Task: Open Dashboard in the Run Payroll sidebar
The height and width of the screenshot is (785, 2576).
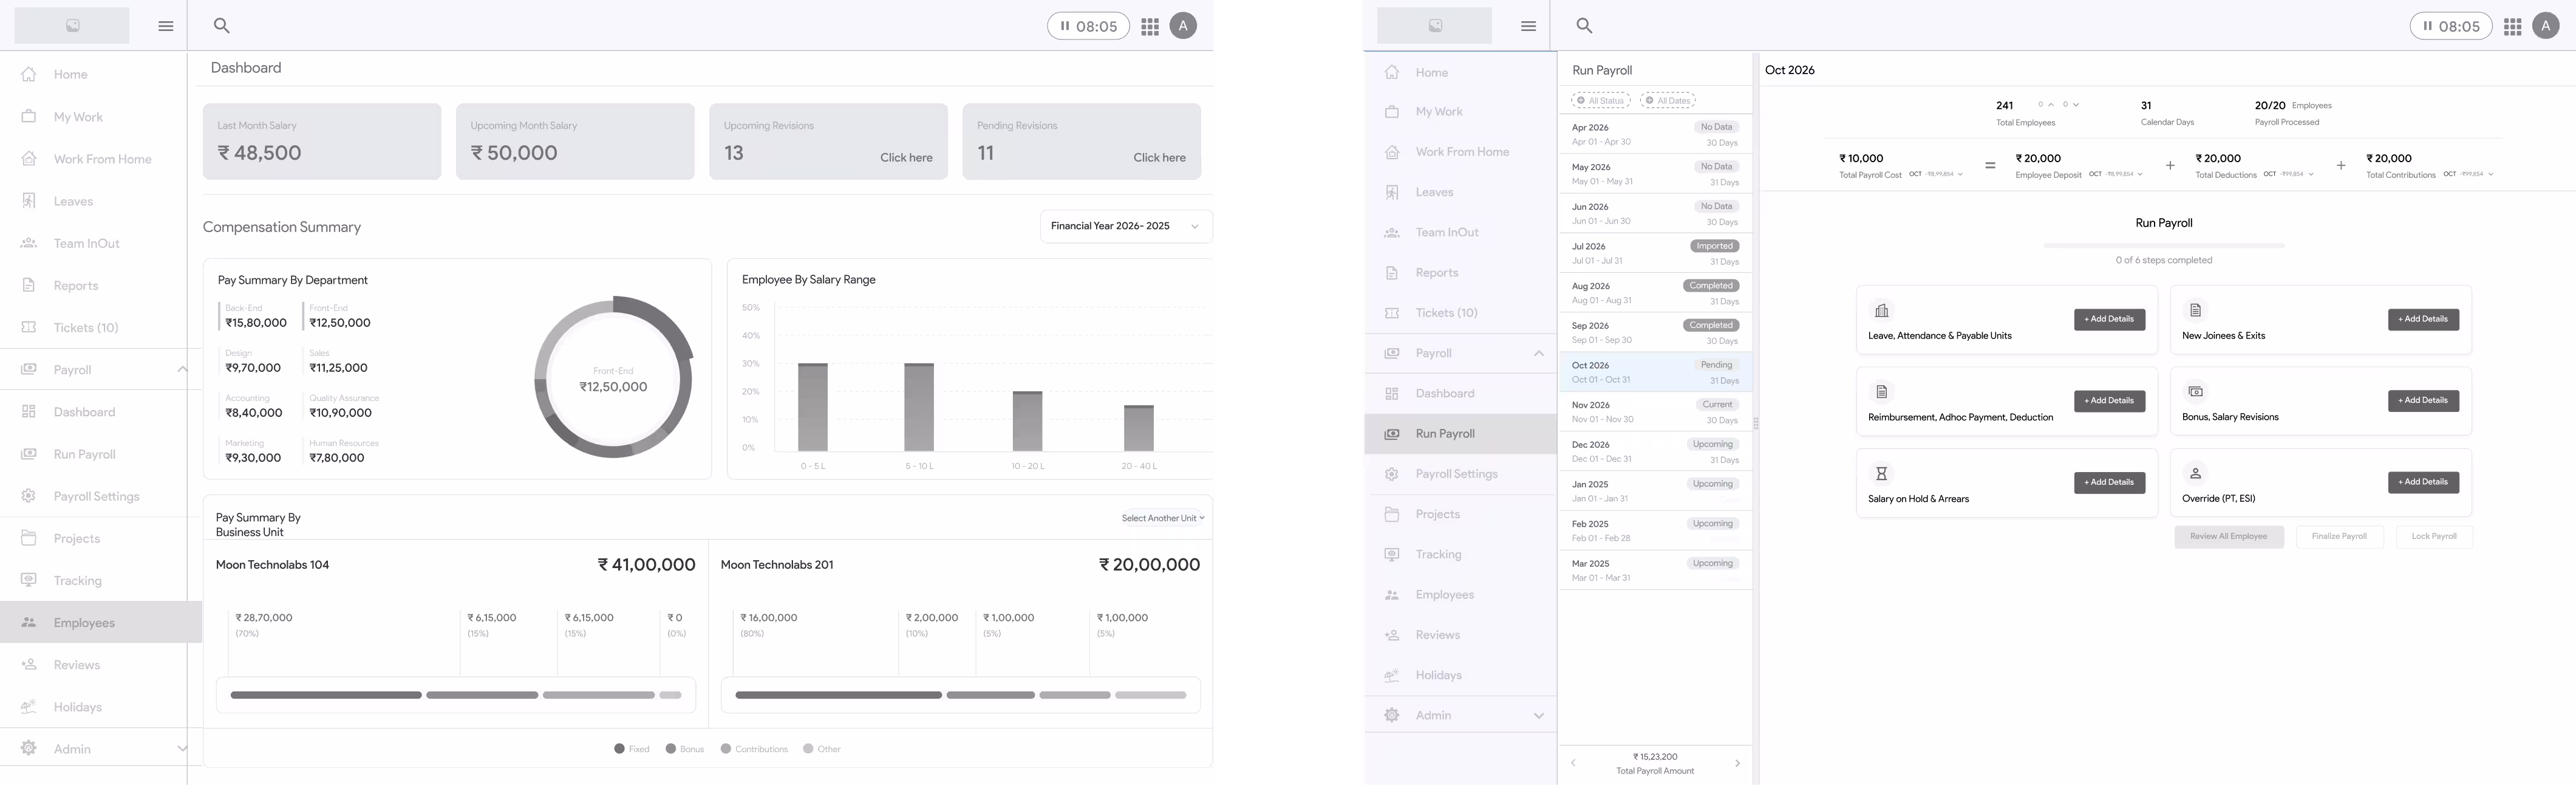Action: pos(1460,393)
